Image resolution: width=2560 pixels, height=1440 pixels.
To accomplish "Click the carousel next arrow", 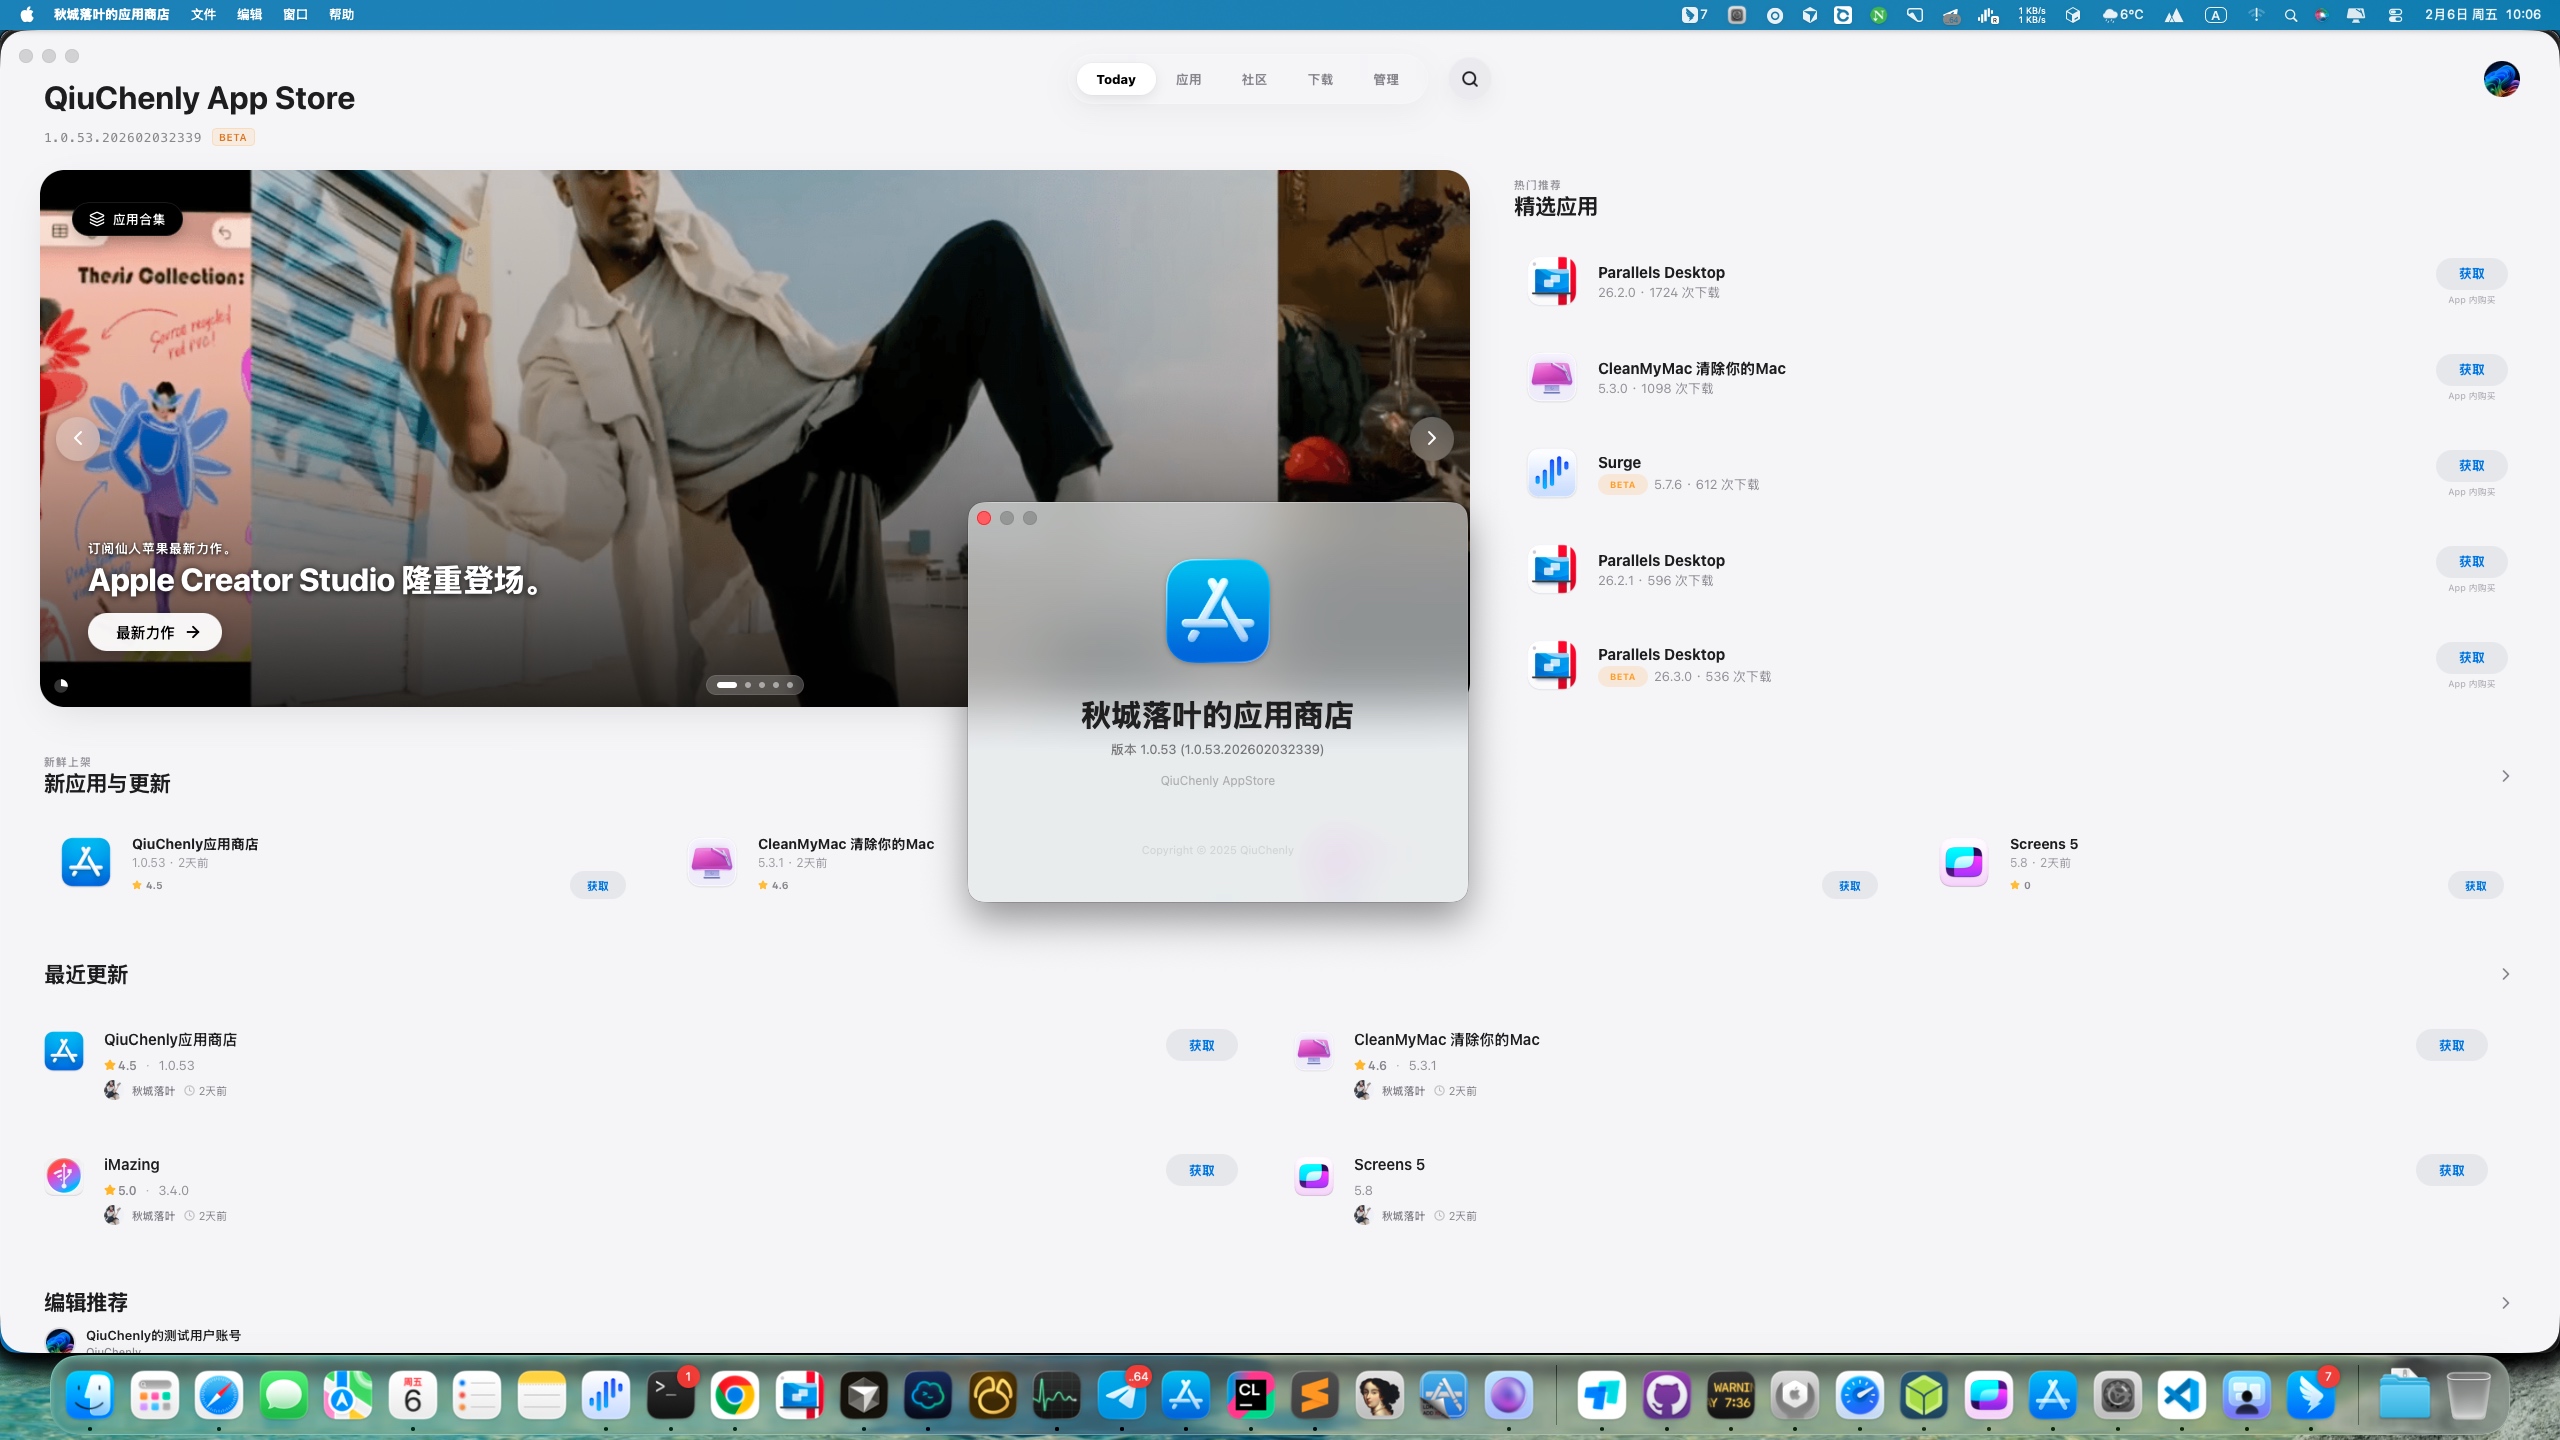I will [x=1432, y=438].
